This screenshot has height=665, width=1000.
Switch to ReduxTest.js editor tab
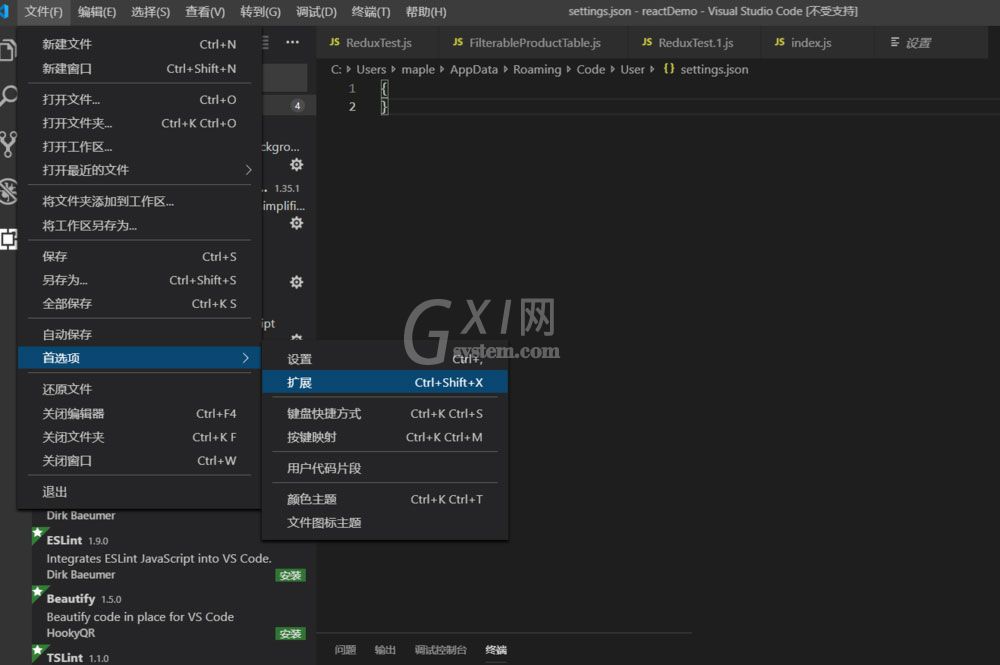click(378, 43)
